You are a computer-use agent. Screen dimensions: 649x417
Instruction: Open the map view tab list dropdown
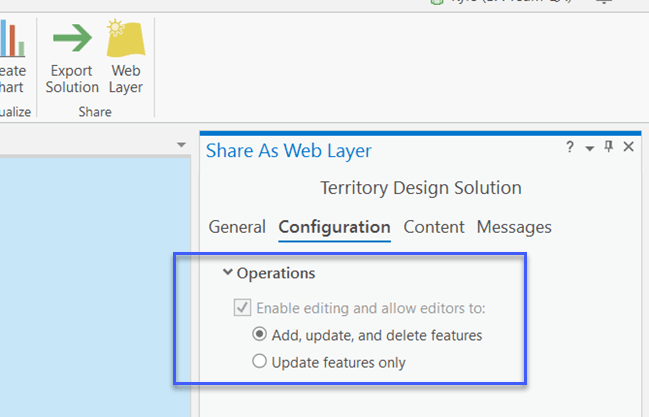(181, 145)
